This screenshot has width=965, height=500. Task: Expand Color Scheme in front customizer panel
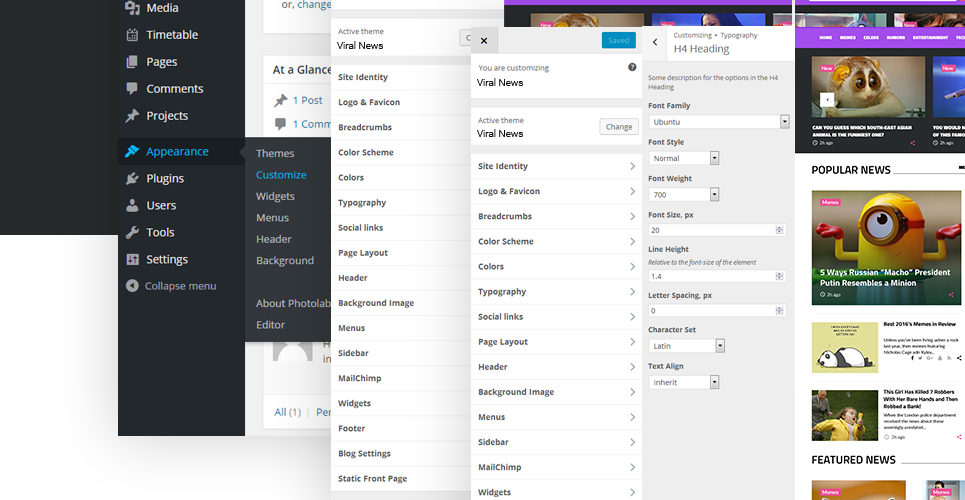[x=556, y=241]
